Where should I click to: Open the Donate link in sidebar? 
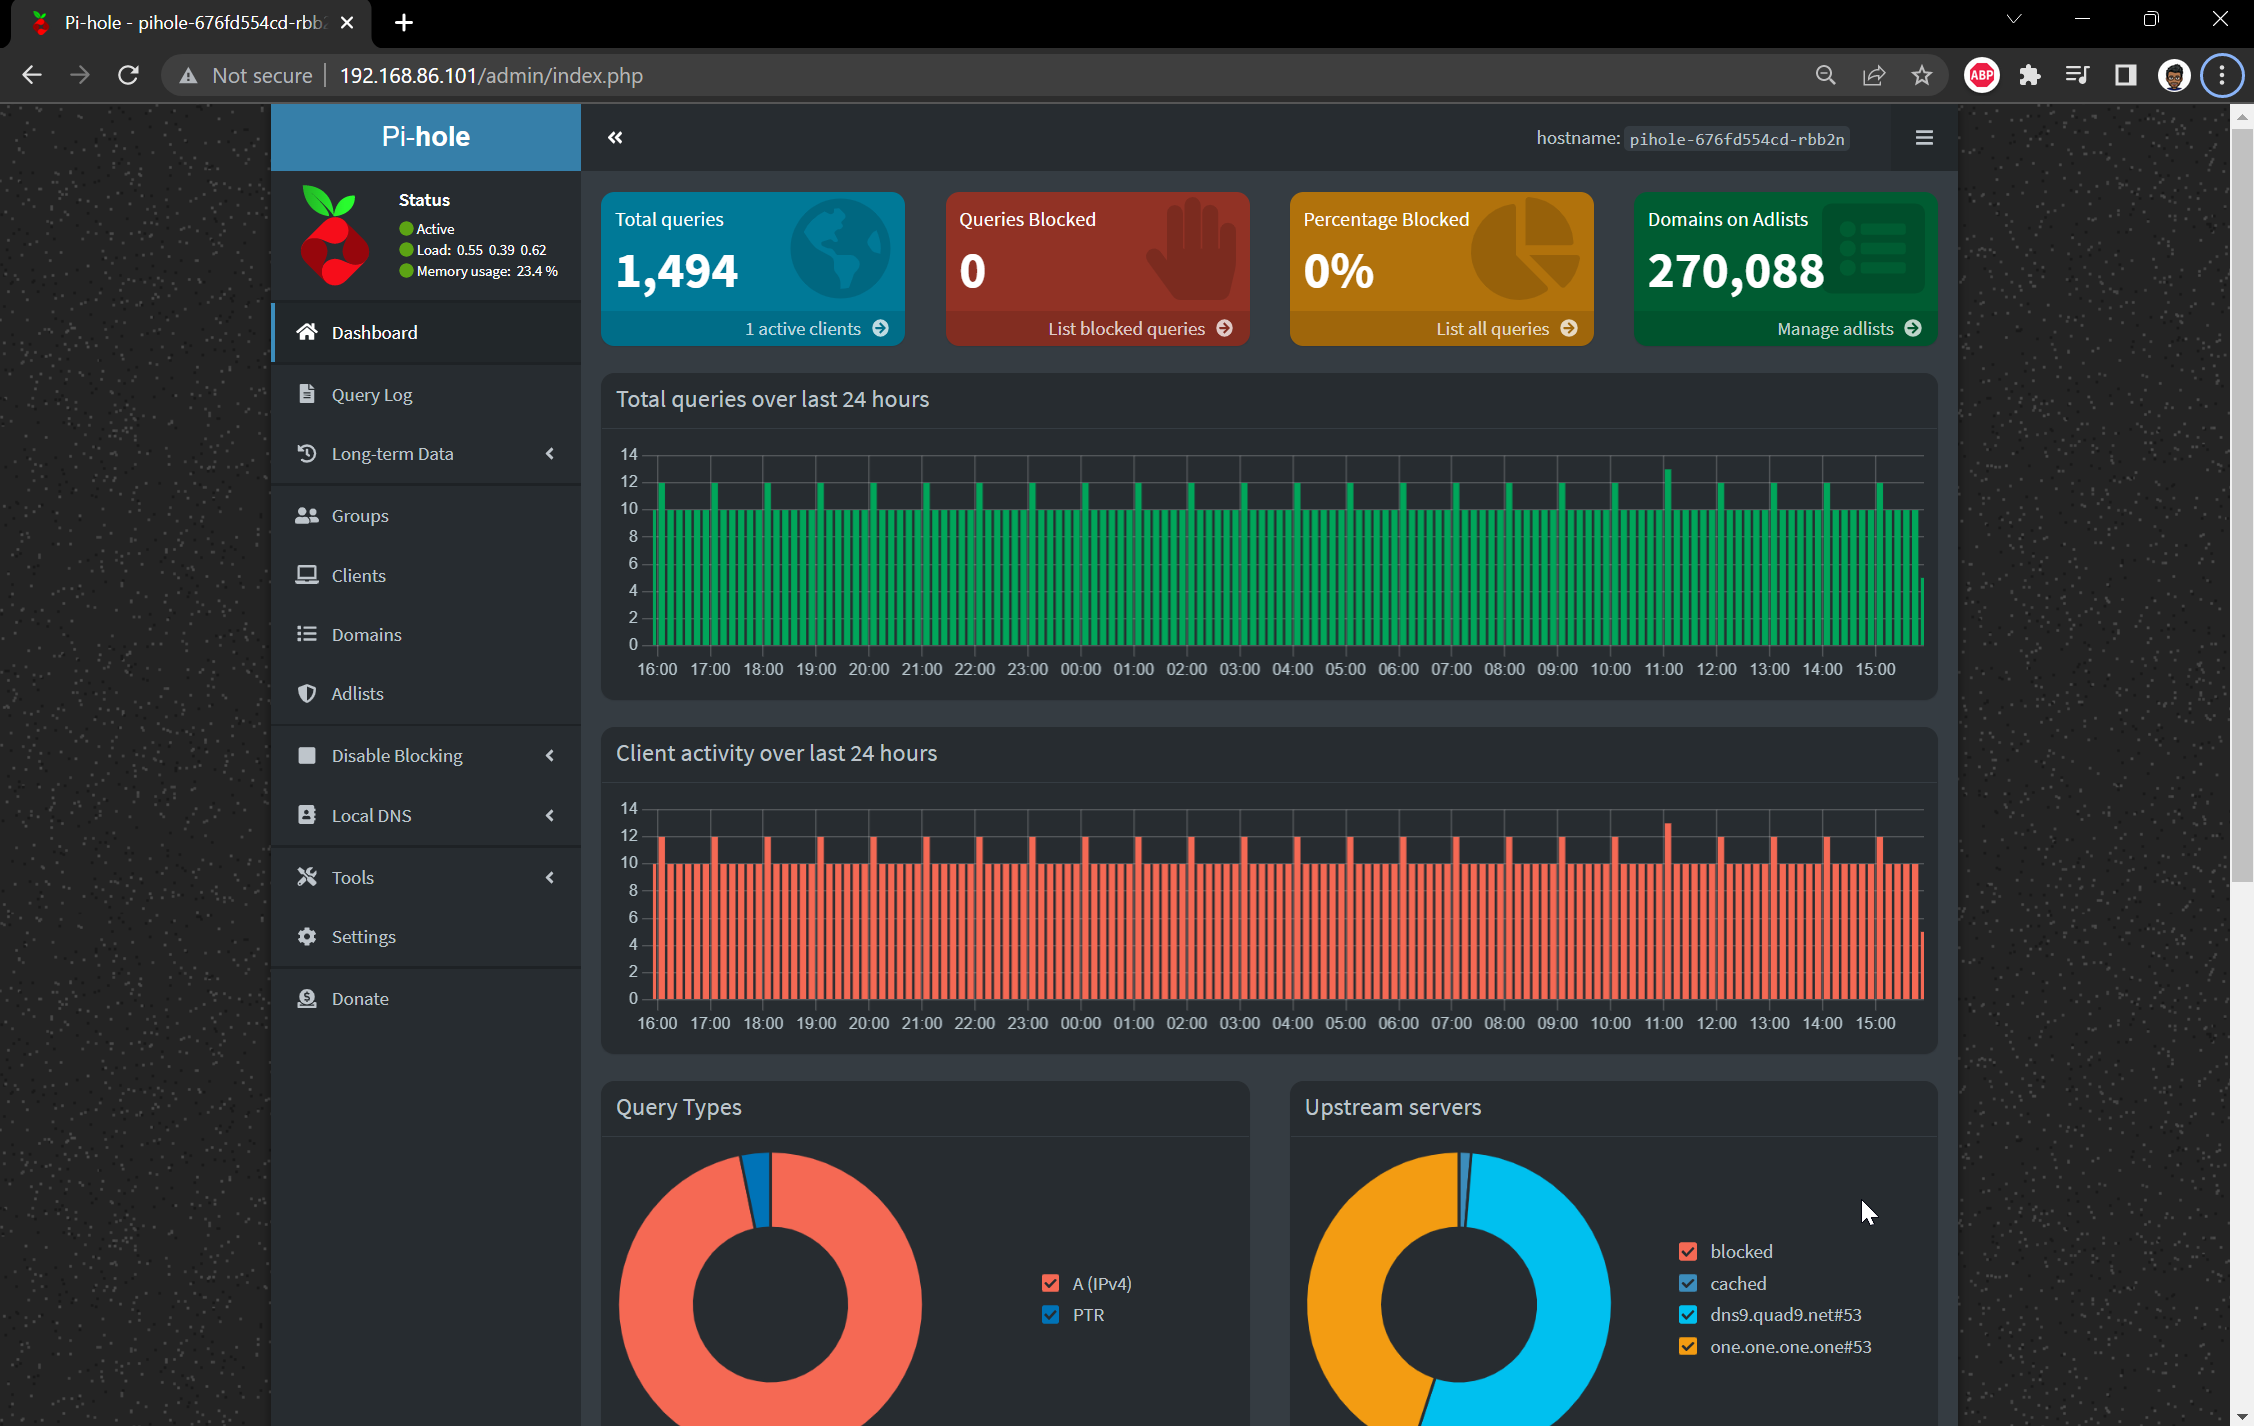point(426,998)
